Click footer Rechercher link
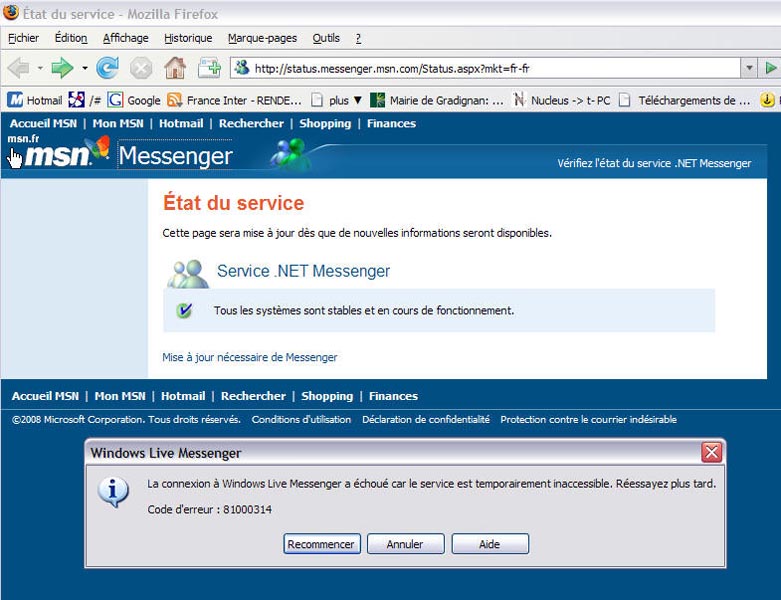The image size is (781, 600). tap(253, 396)
